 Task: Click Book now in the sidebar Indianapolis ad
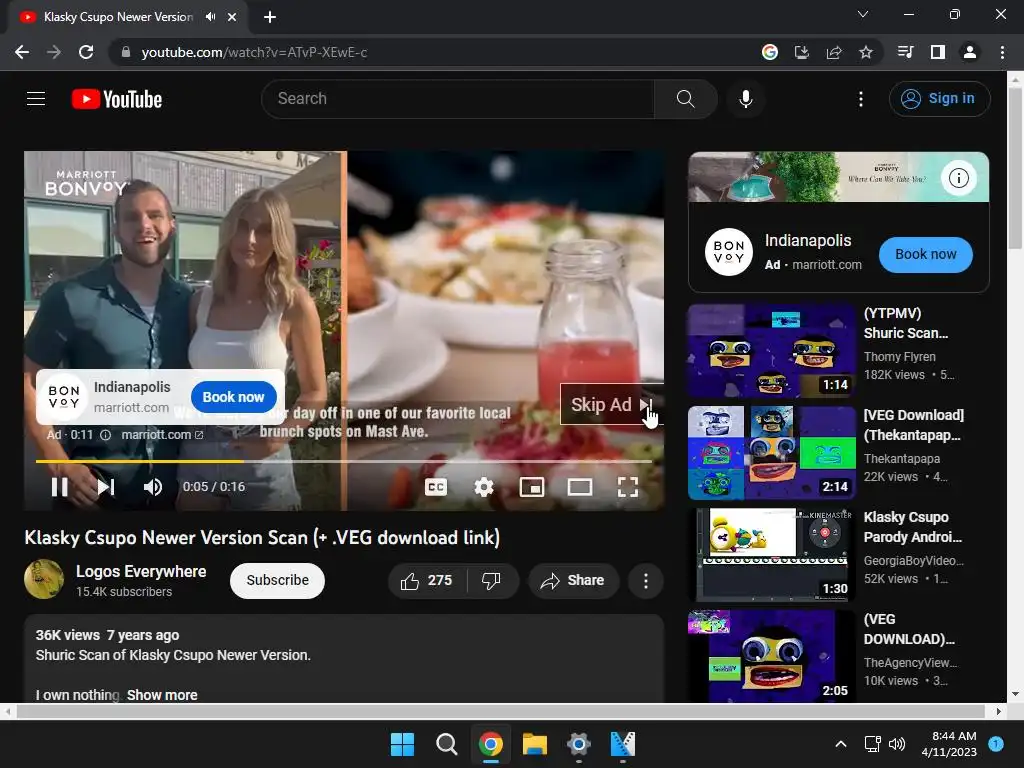click(925, 254)
